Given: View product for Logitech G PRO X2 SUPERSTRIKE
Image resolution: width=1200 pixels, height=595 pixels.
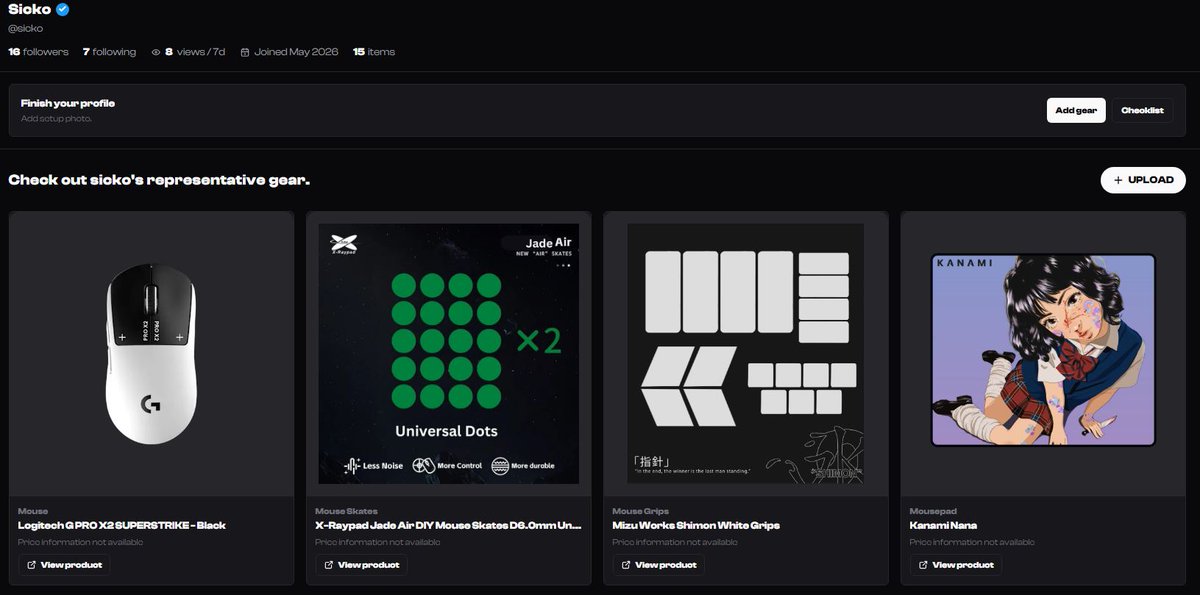Looking at the screenshot, I should pyautogui.click(x=64, y=565).
